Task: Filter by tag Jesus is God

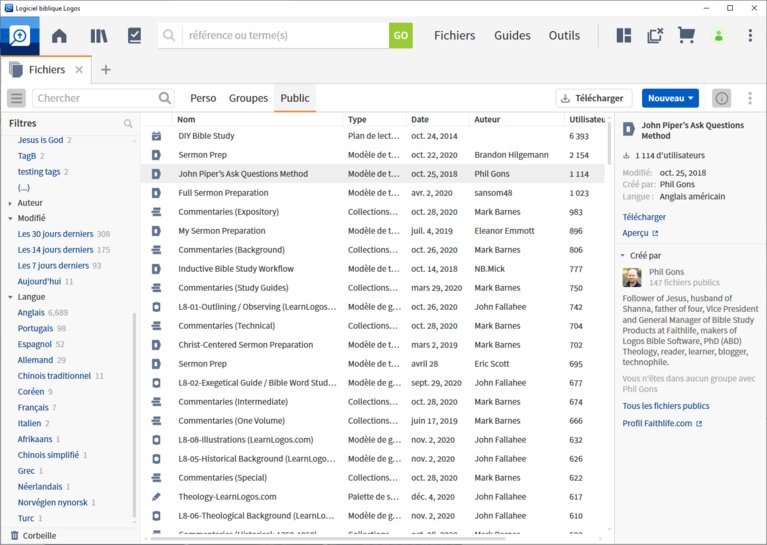Action: [x=40, y=140]
